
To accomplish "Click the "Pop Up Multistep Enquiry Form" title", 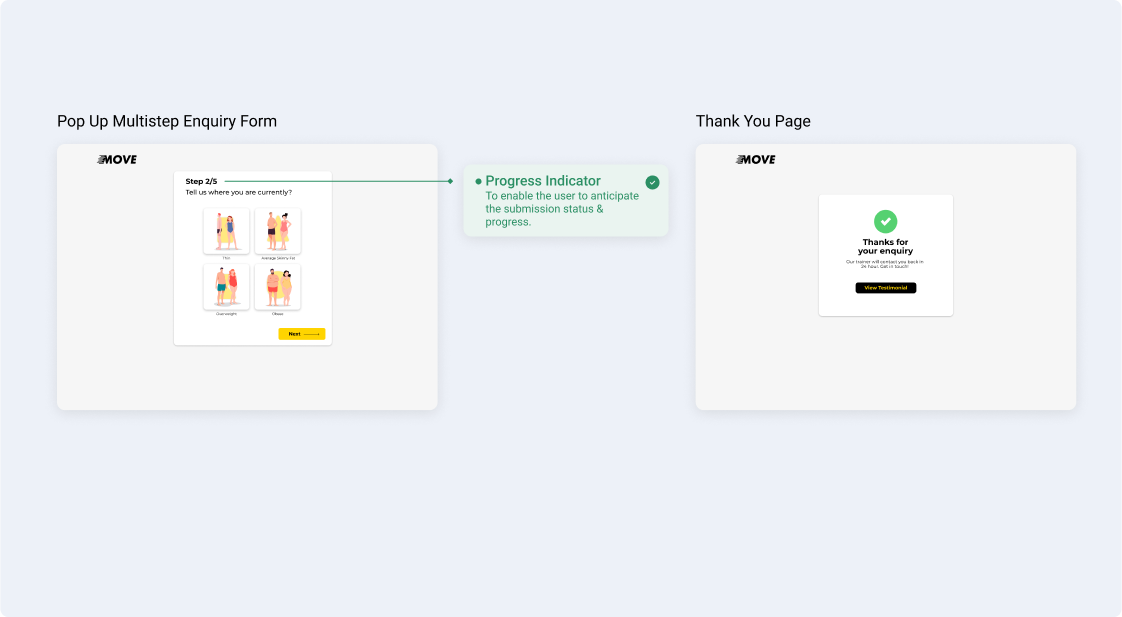I will pyautogui.click(x=167, y=121).
